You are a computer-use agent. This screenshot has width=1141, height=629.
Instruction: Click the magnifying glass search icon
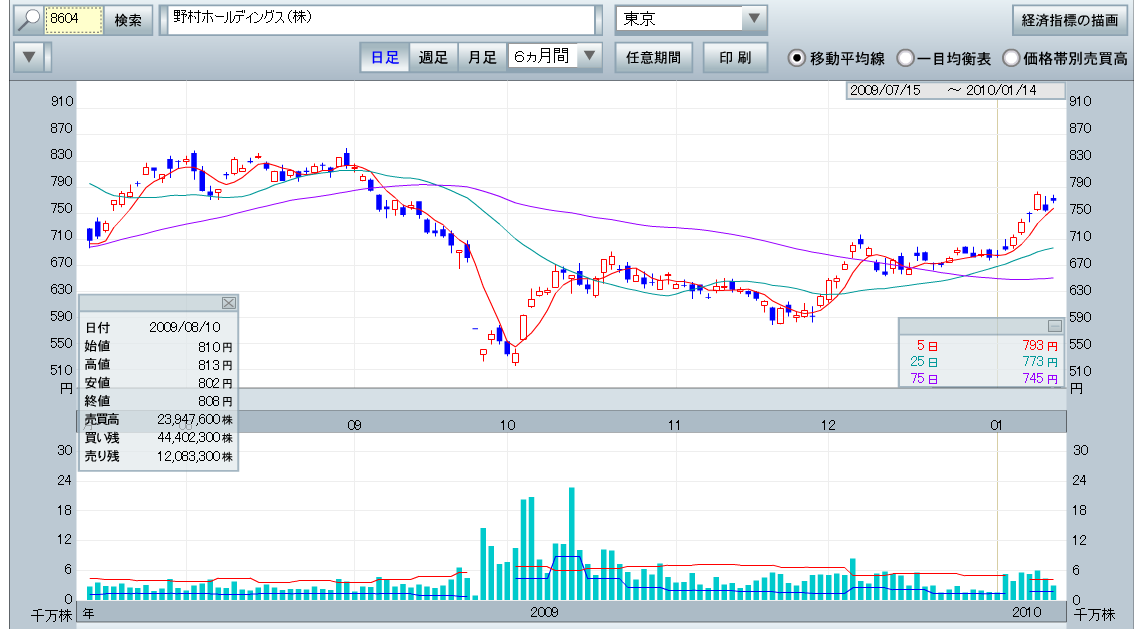click(x=30, y=20)
